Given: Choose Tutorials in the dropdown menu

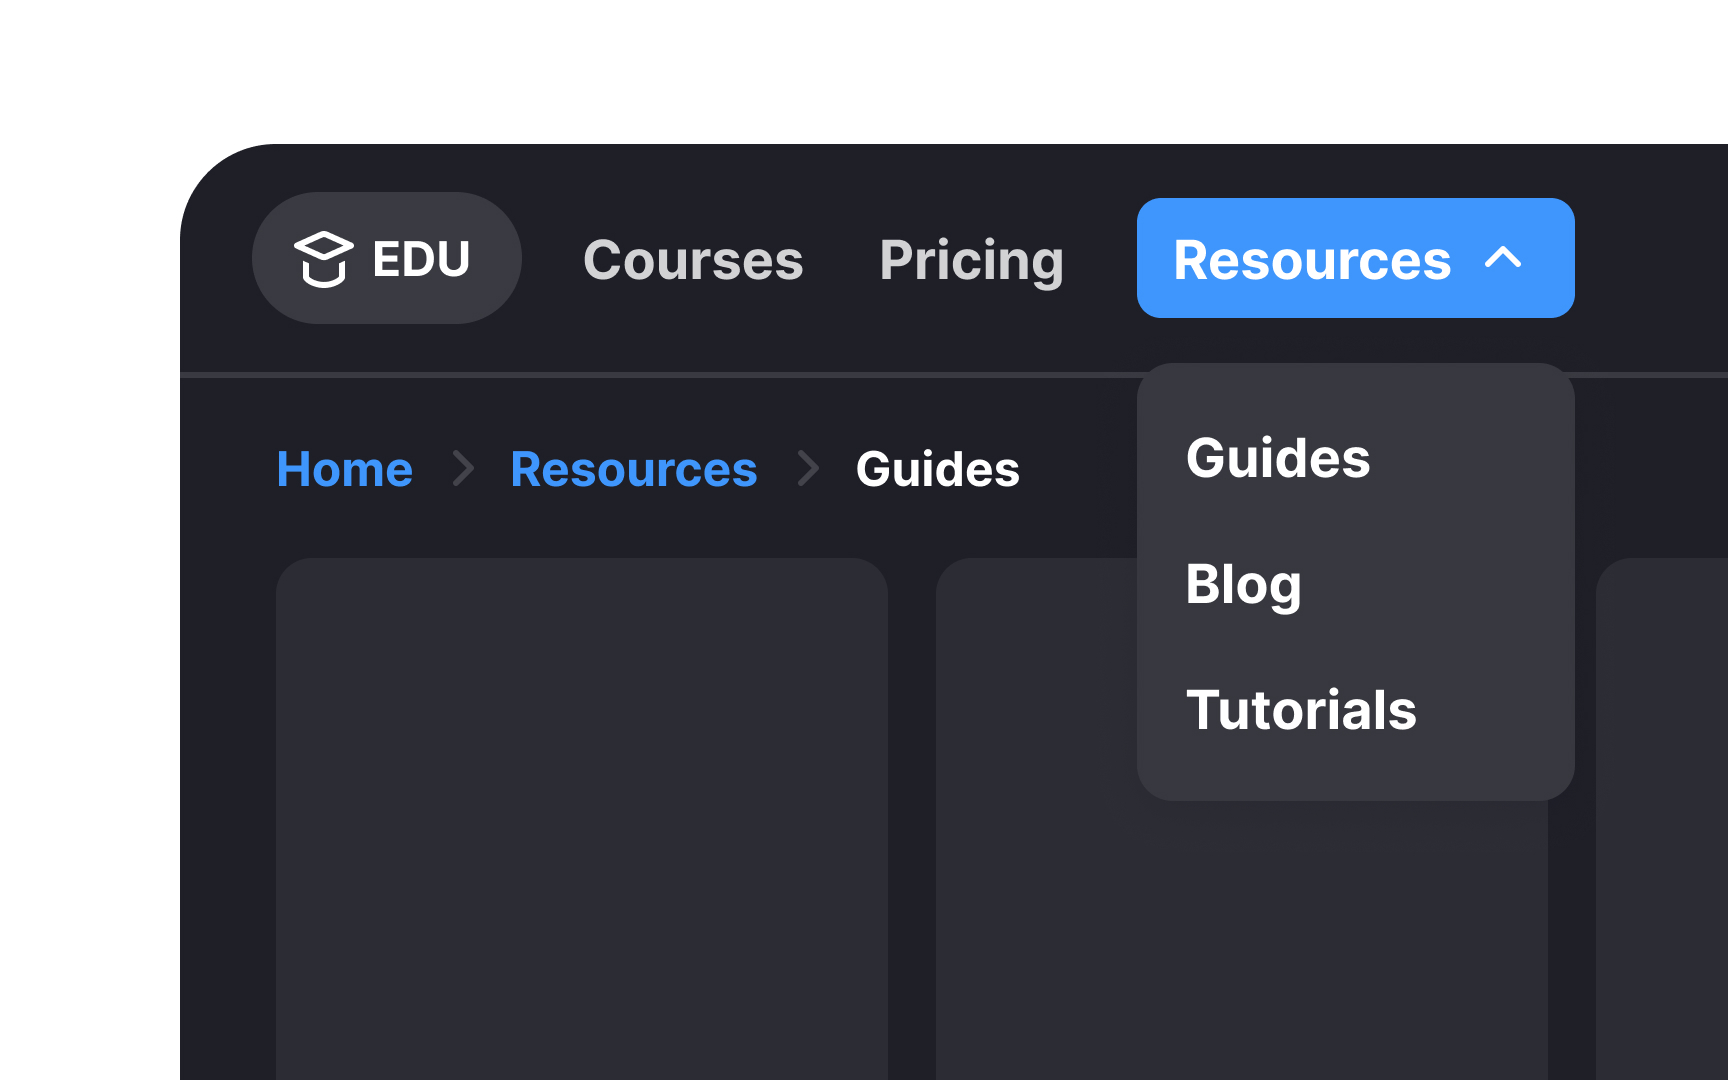Looking at the screenshot, I should [1301, 710].
